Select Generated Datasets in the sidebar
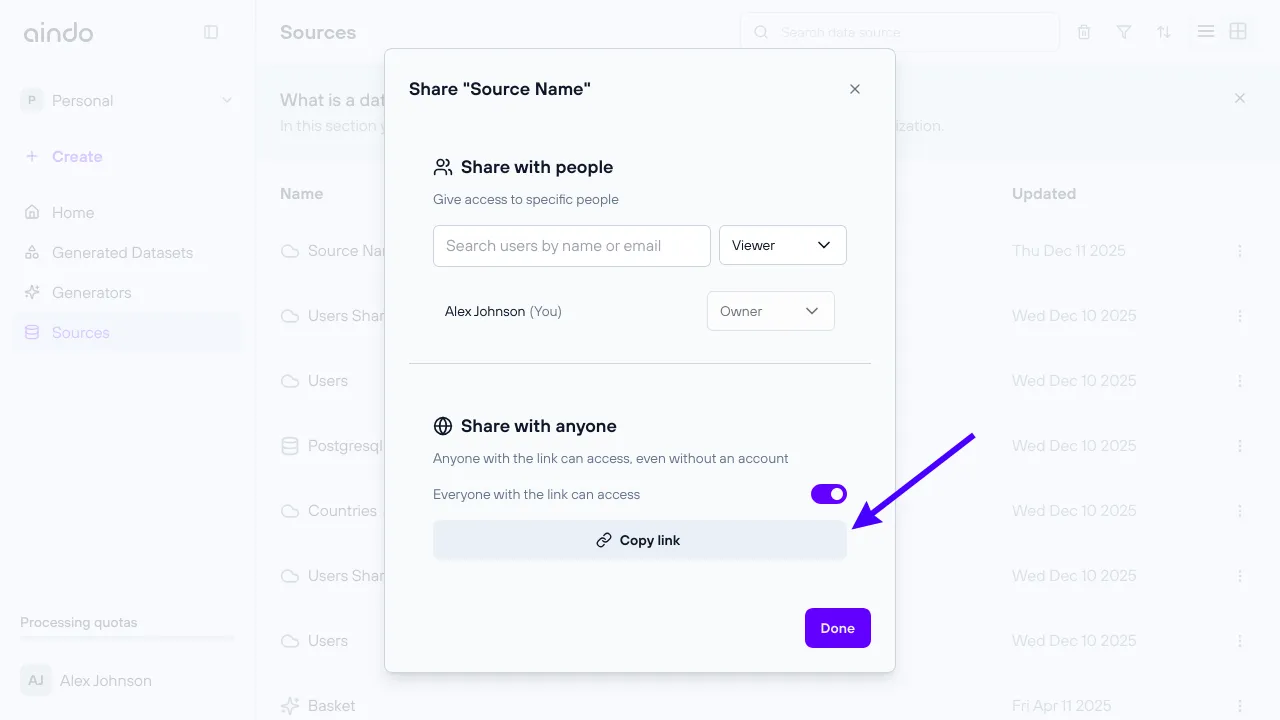Image resolution: width=1280 pixels, height=720 pixels. point(122,252)
